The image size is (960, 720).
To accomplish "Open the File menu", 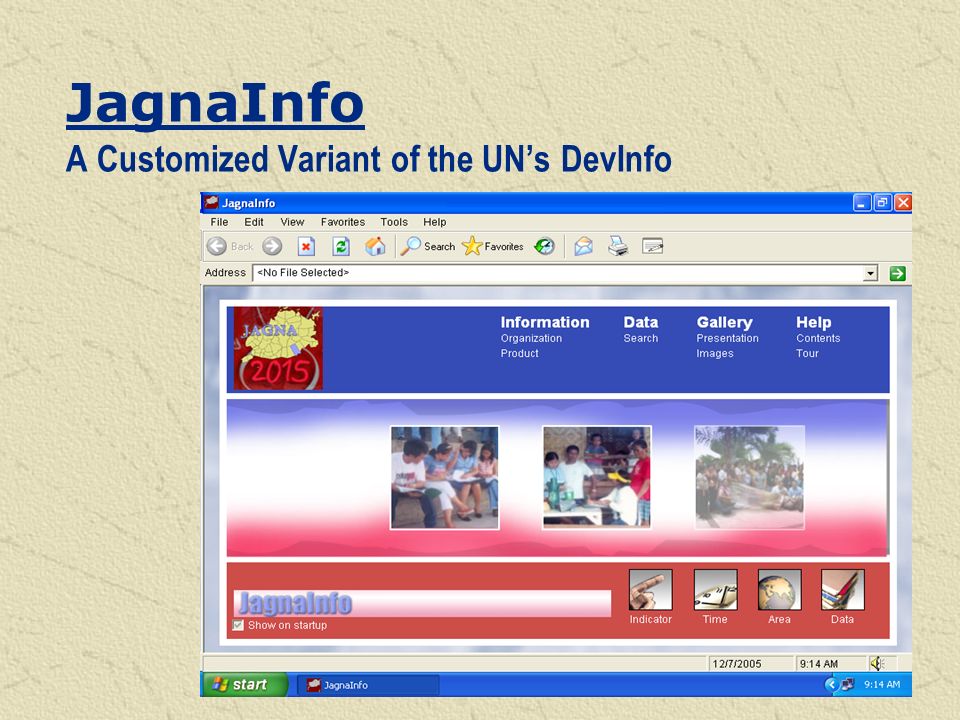I will click(219, 222).
